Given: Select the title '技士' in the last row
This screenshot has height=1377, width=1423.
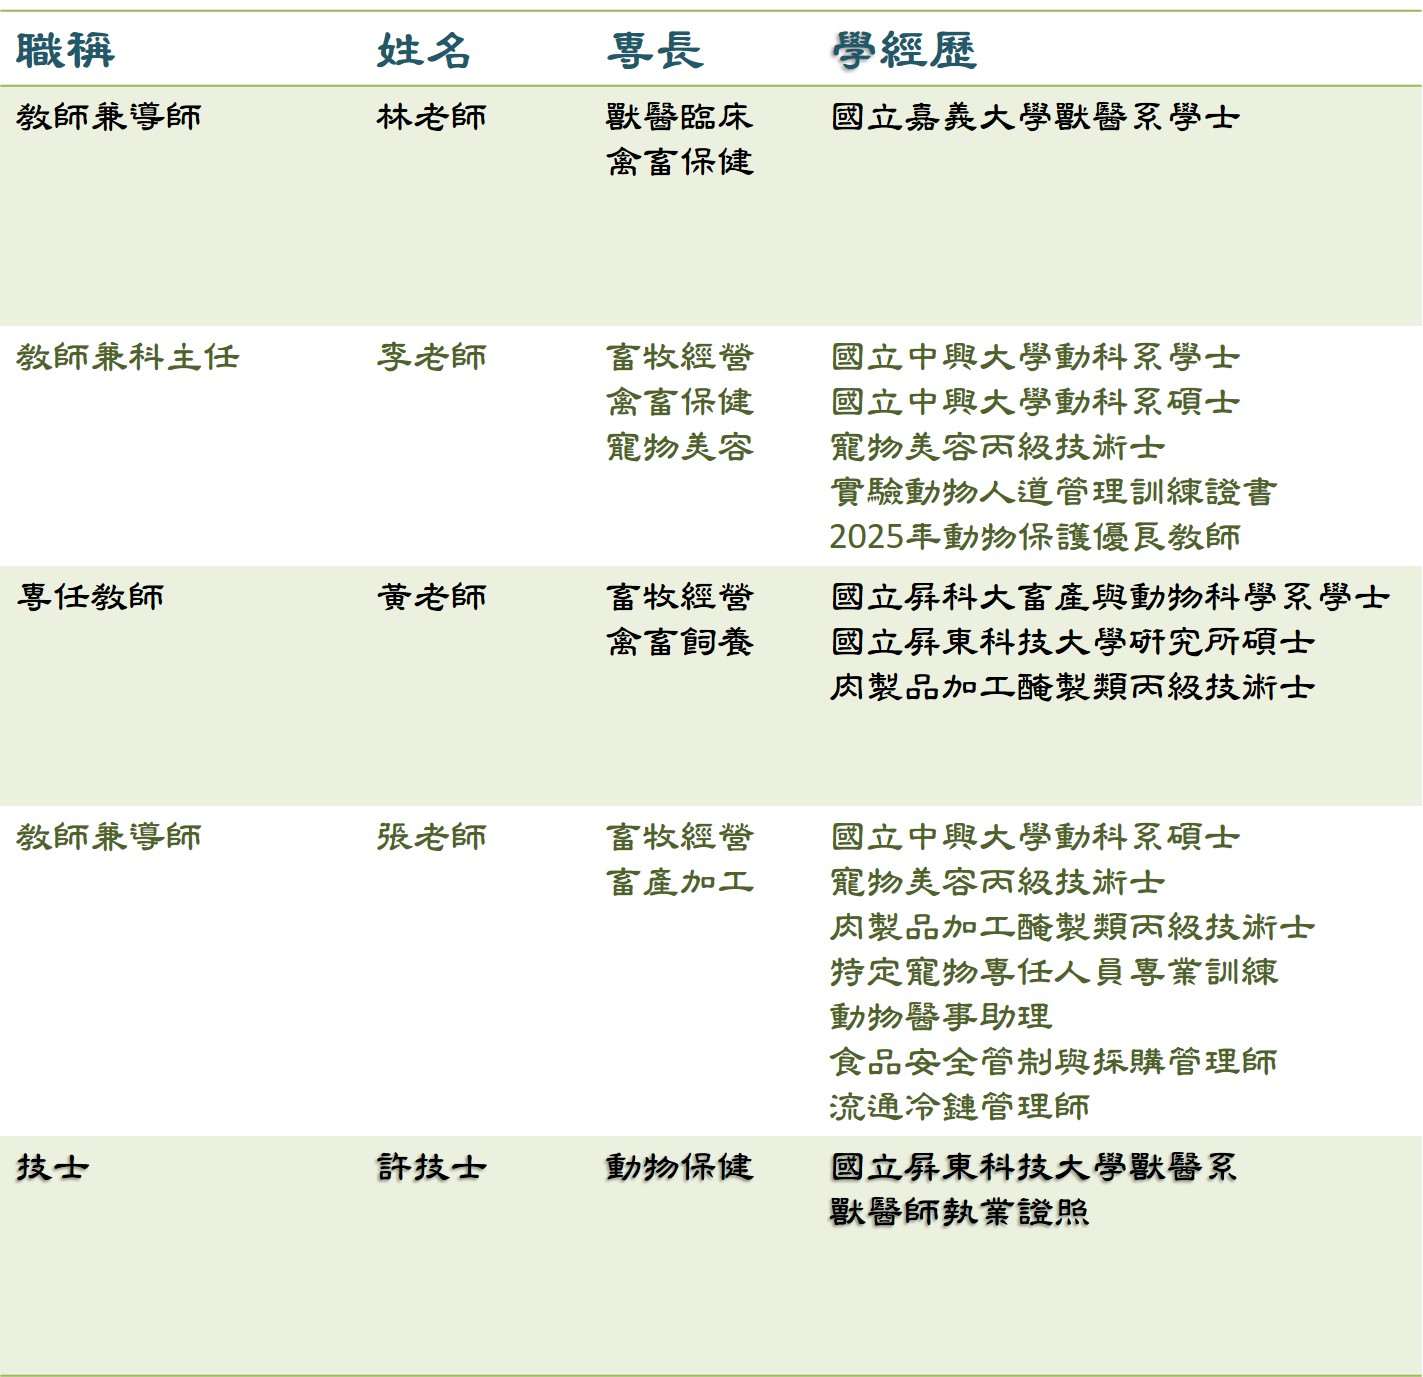Looking at the screenshot, I should [x=53, y=1167].
